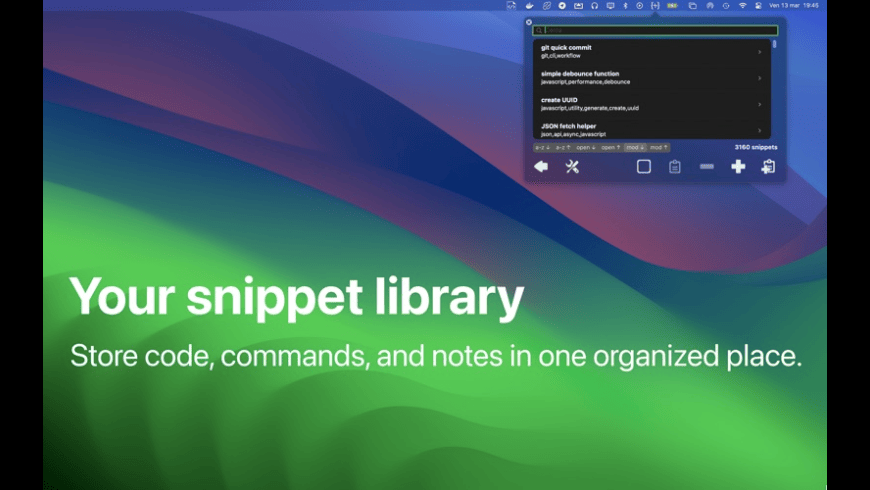
Task: Click the plus add snippet icon
Action: pos(738,166)
